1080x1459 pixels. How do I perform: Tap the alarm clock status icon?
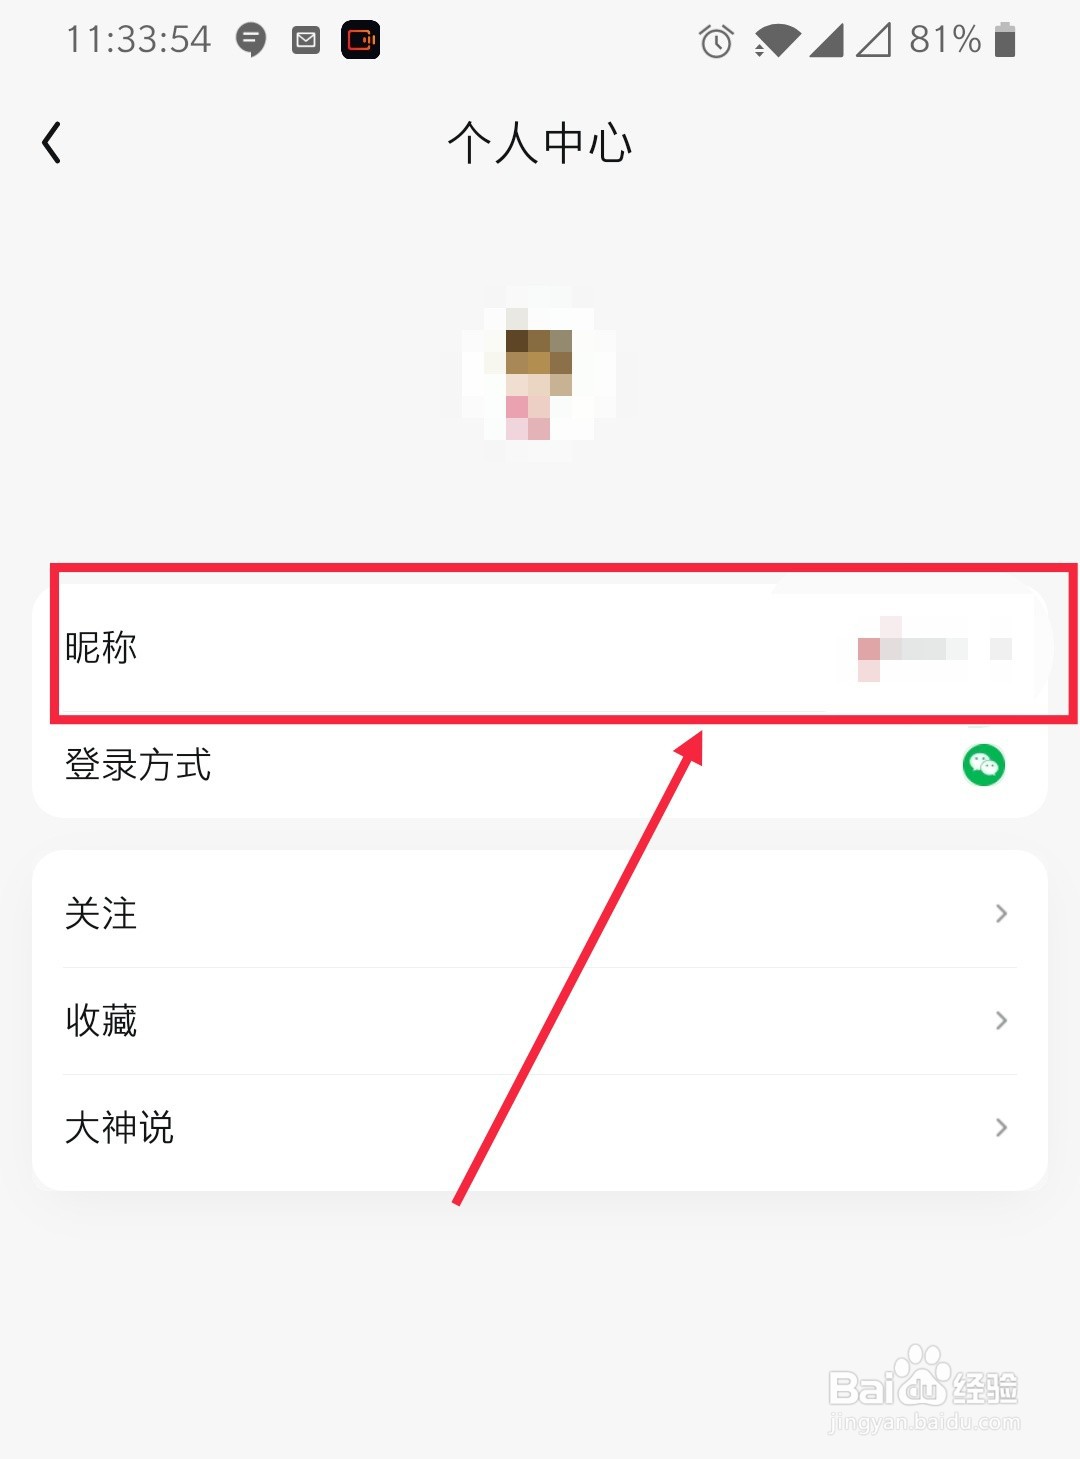[x=716, y=41]
